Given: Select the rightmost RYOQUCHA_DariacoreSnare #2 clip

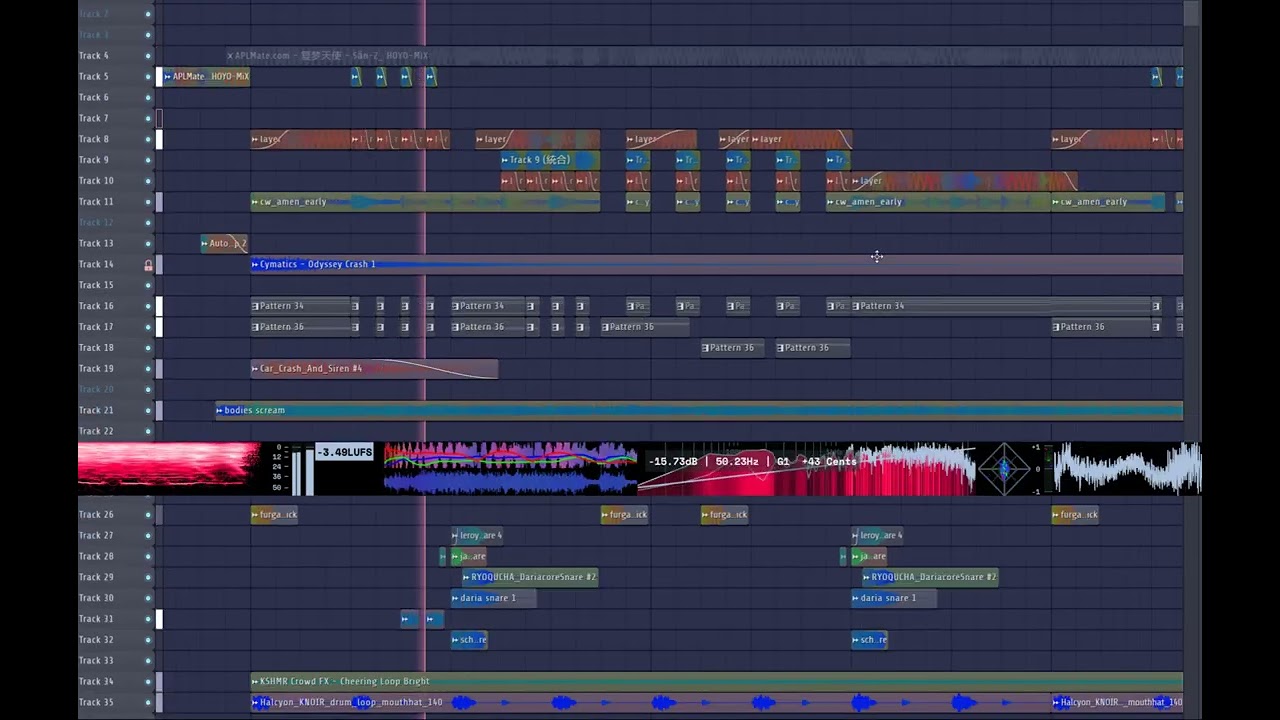Looking at the screenshot, I should (930, 577).
